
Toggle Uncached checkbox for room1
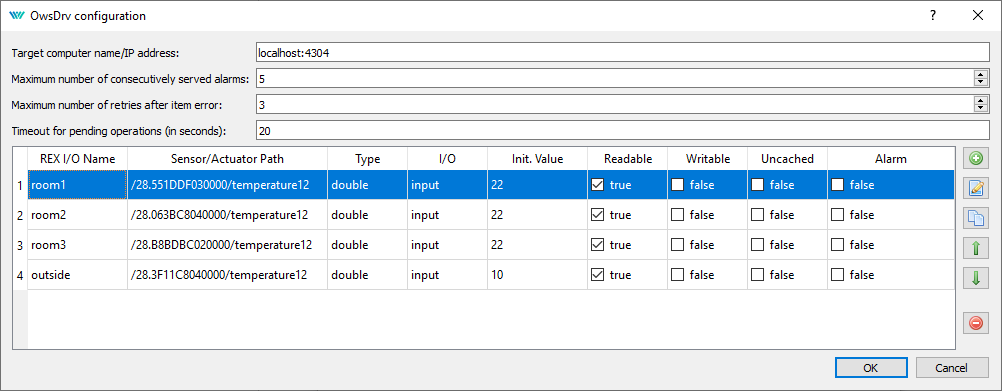757,185
